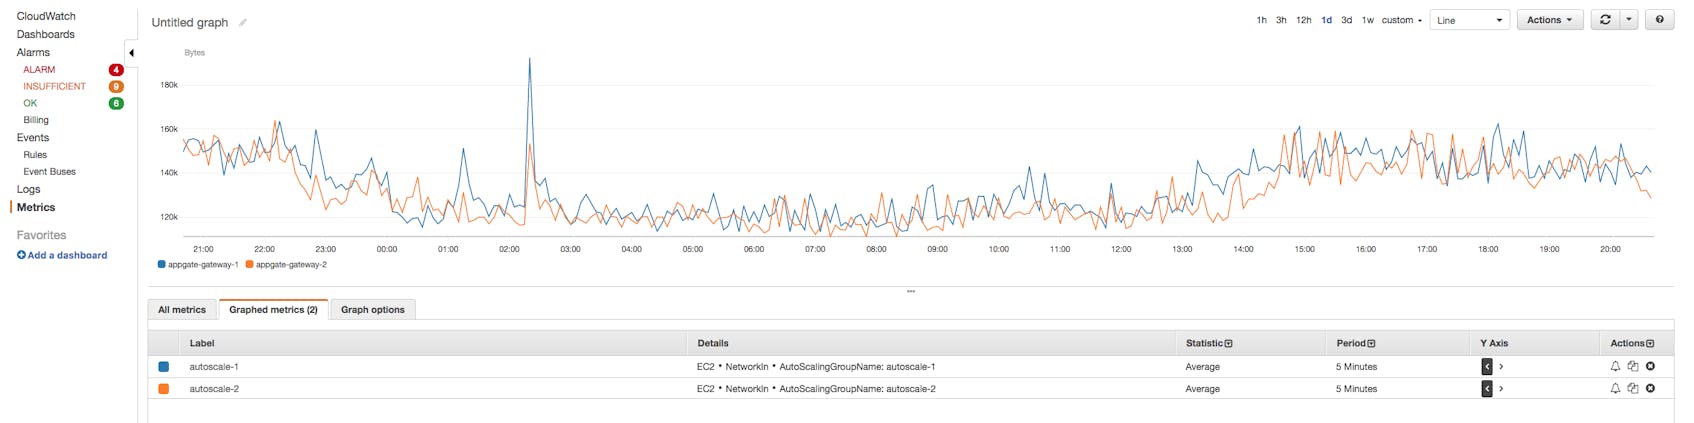
Task: Set autoscale-2 Y axis to right
Action: (x=1501, y=389)
